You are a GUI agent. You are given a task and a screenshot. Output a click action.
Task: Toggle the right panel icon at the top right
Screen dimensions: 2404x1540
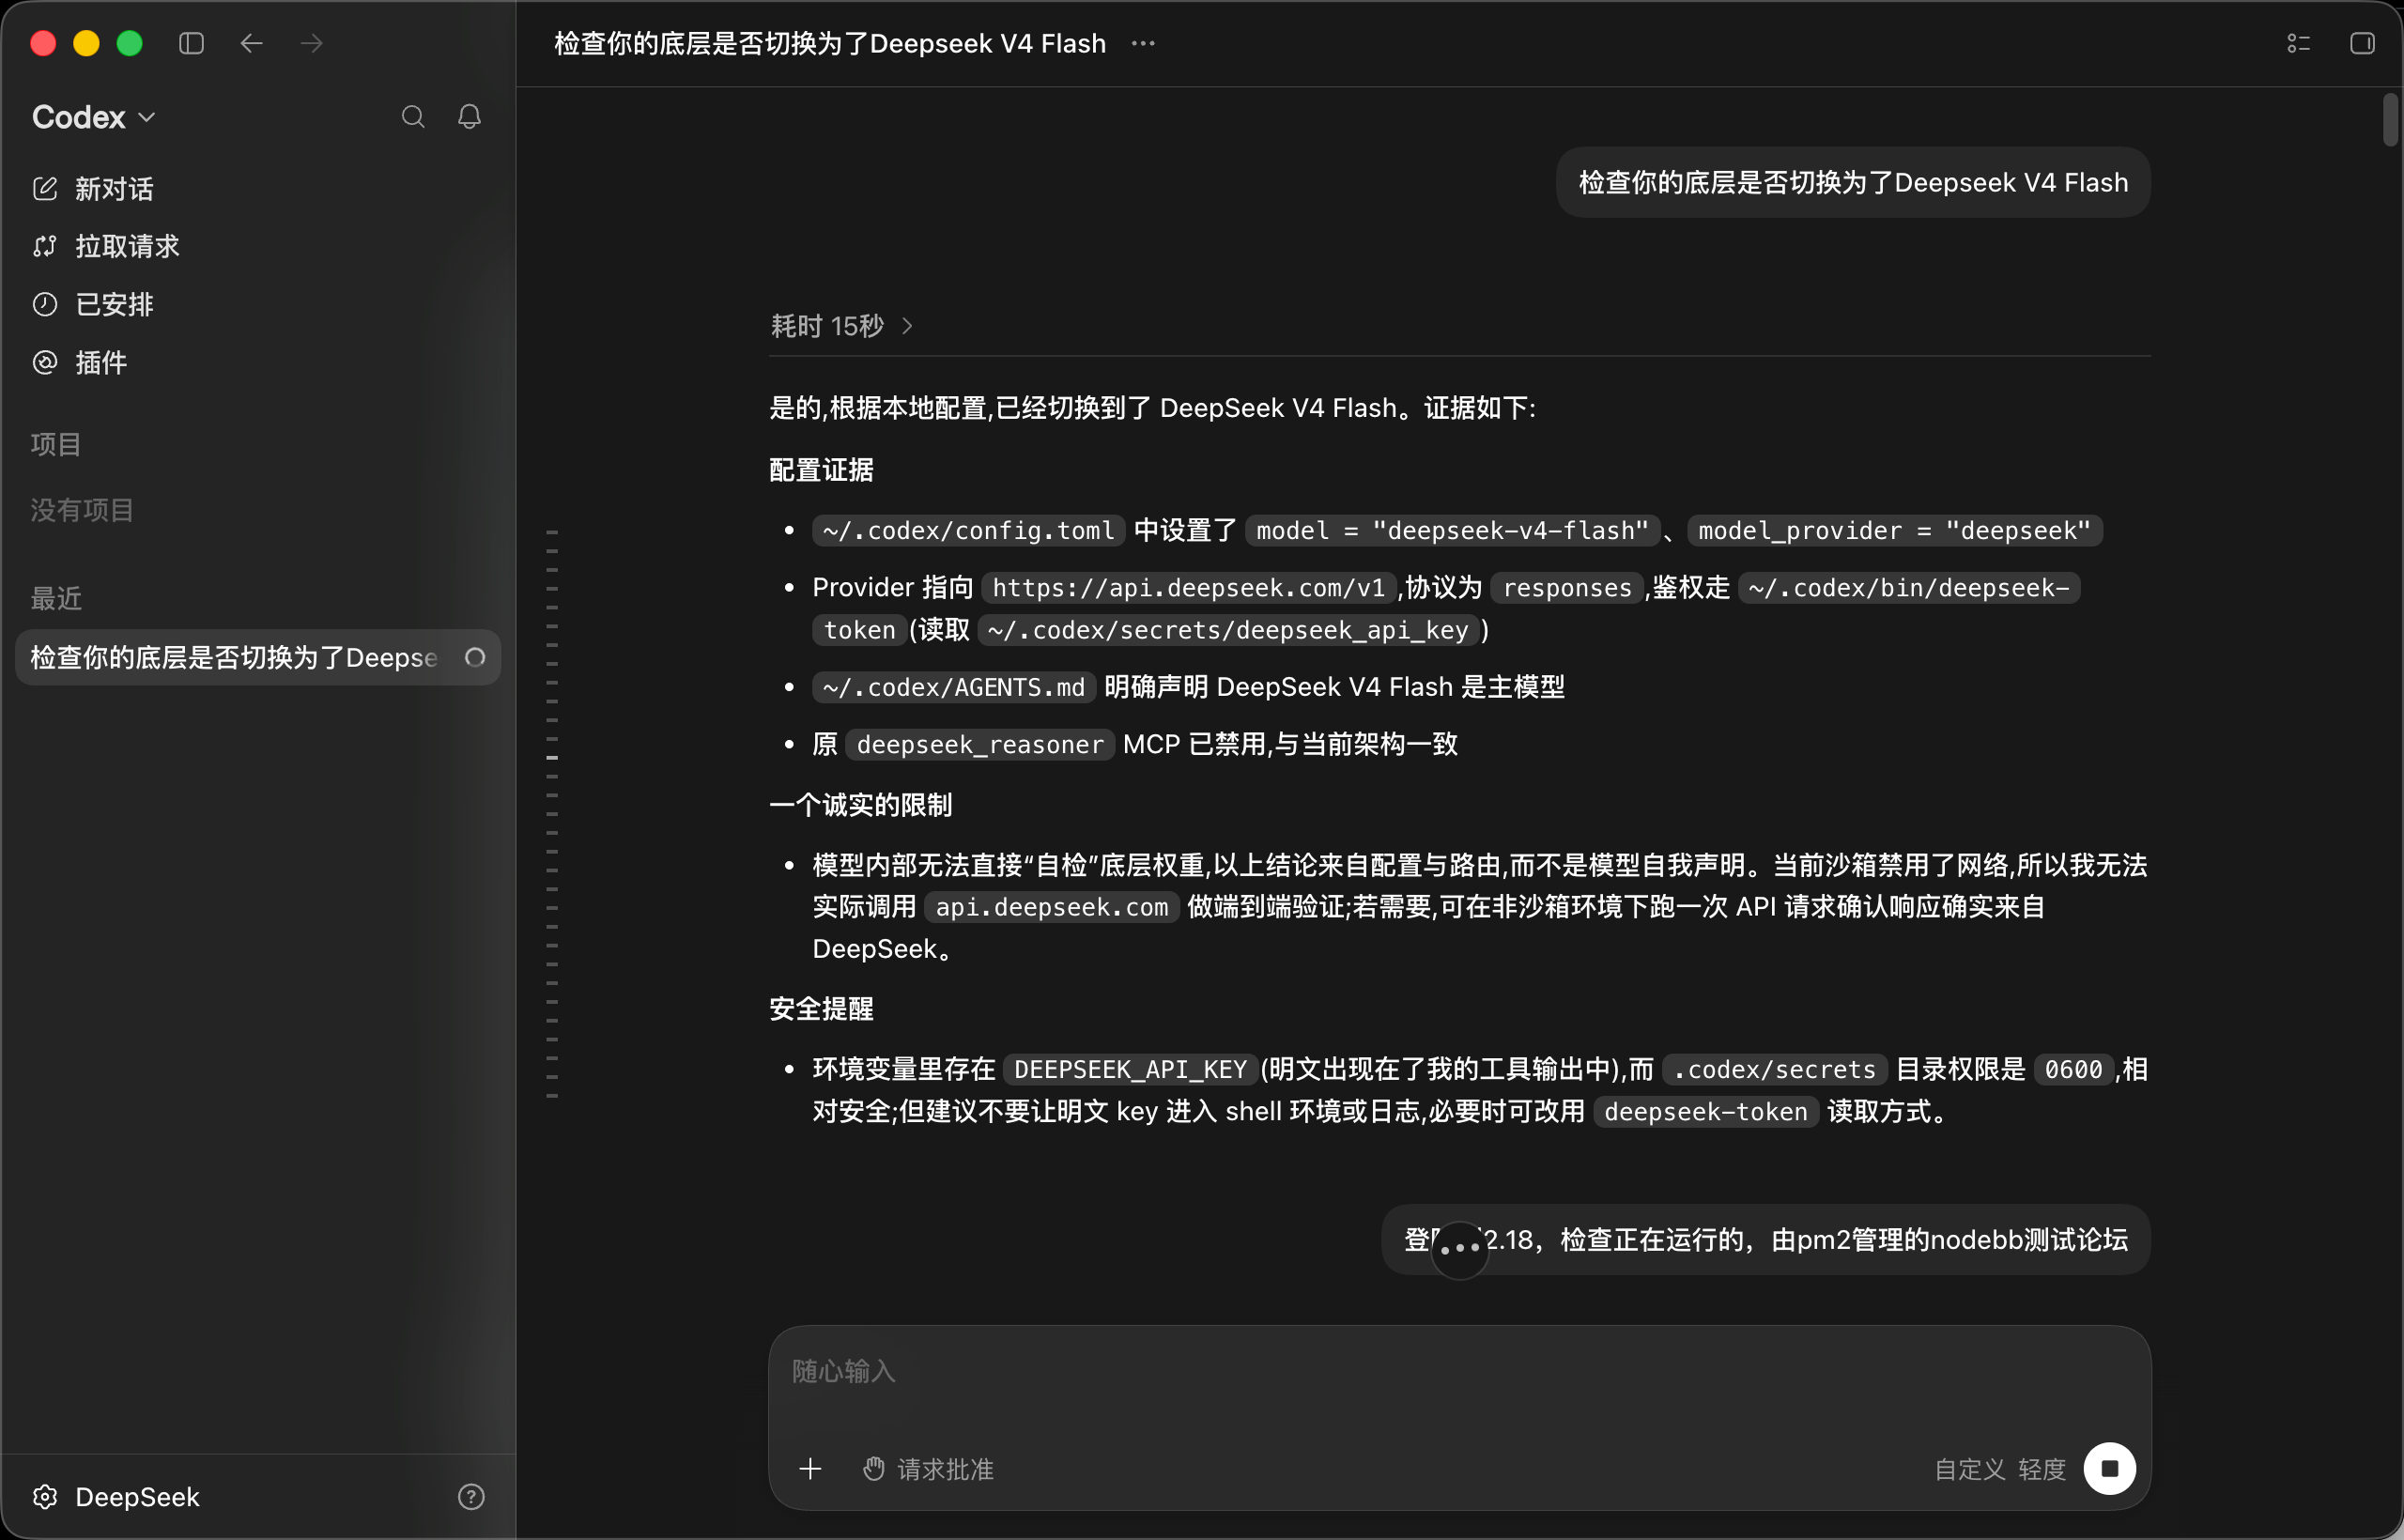[2362, 43]
